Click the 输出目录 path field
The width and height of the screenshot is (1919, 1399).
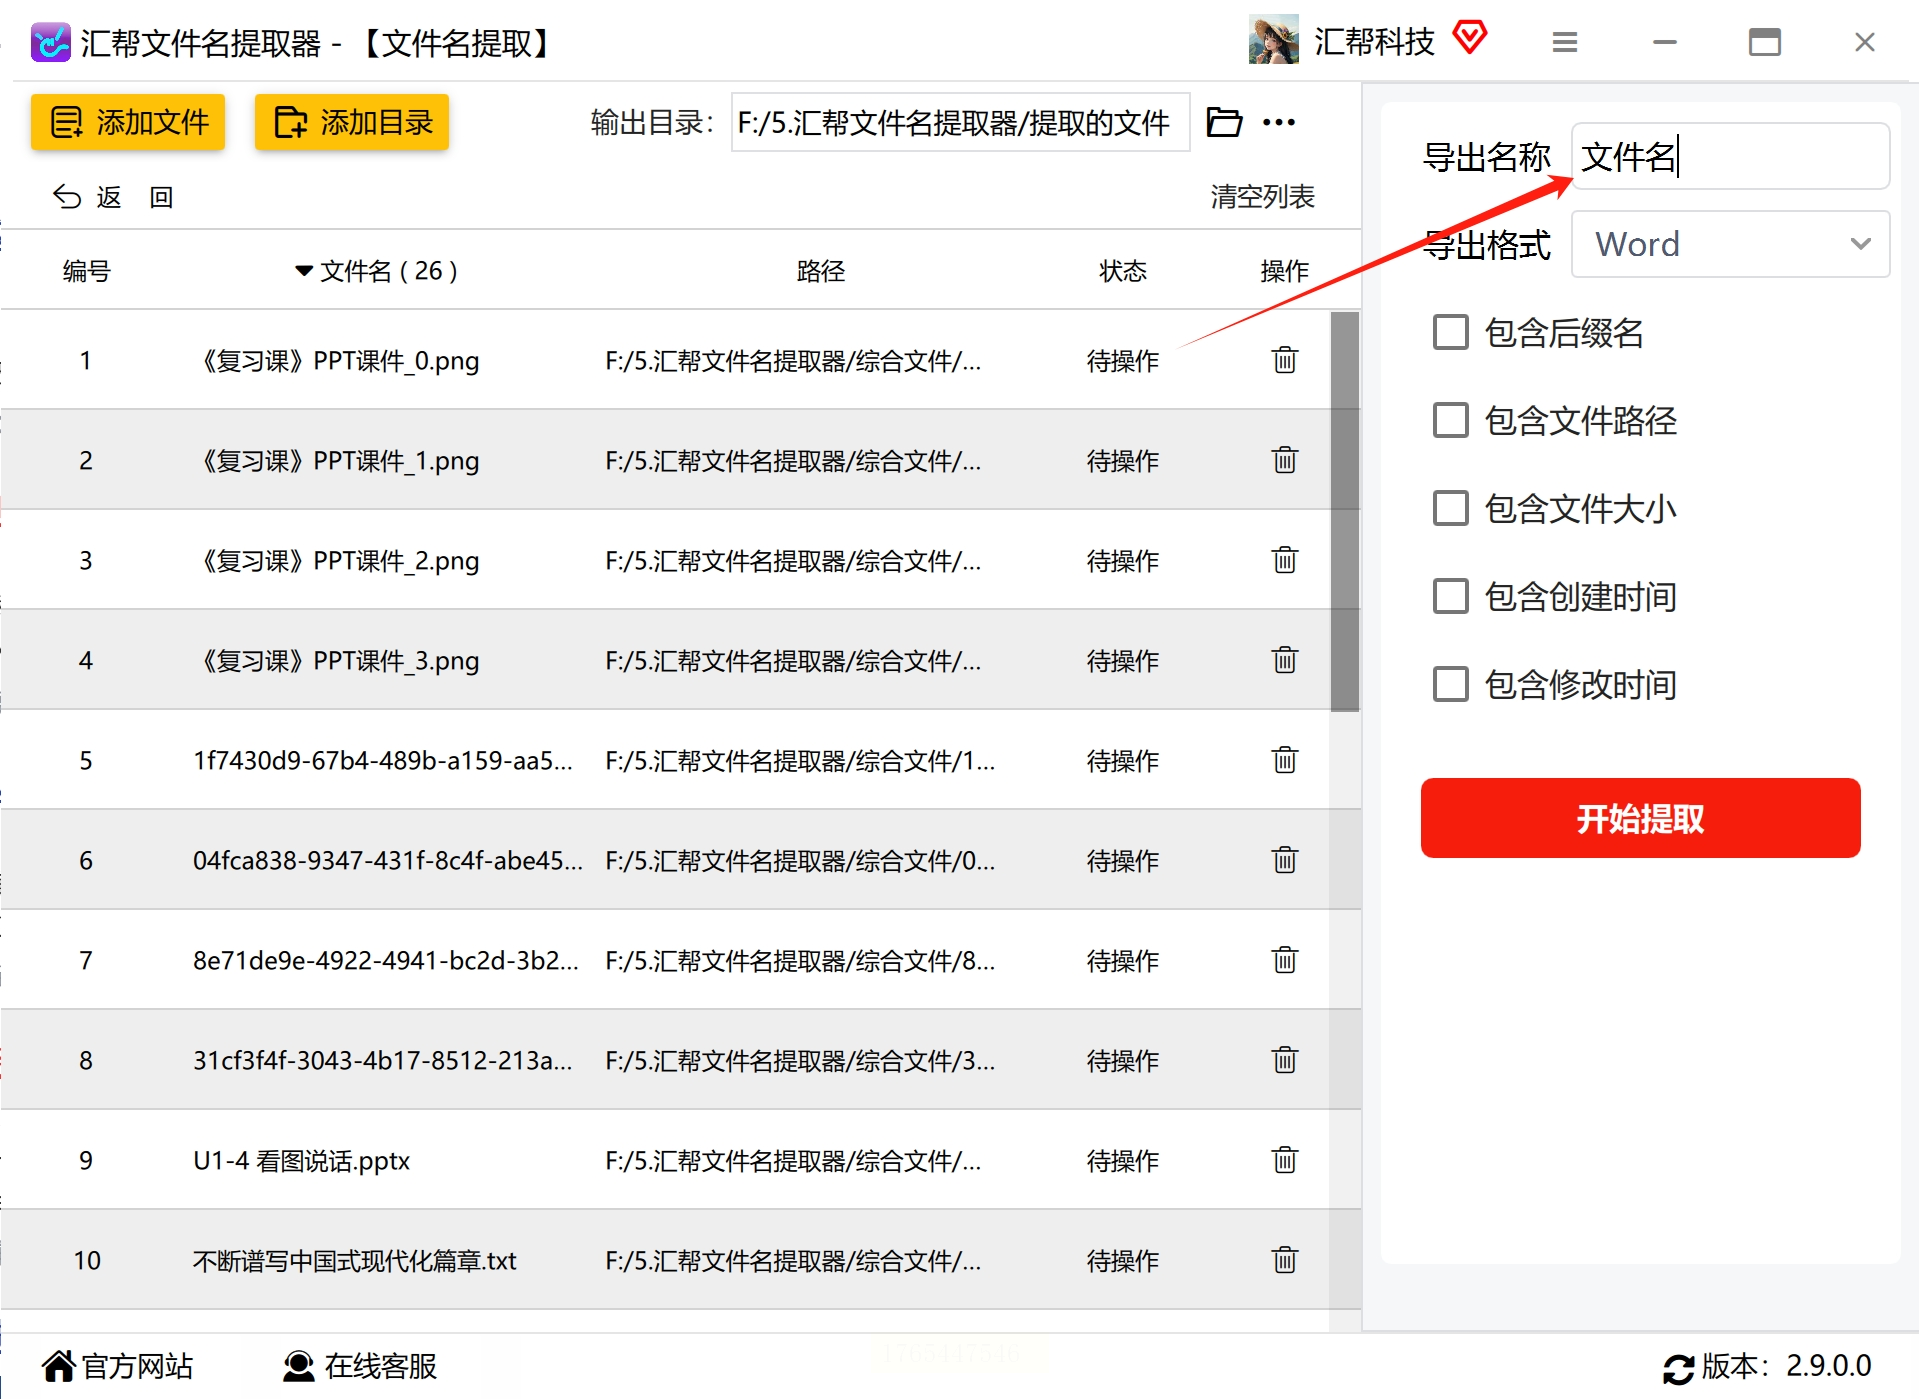960,122
